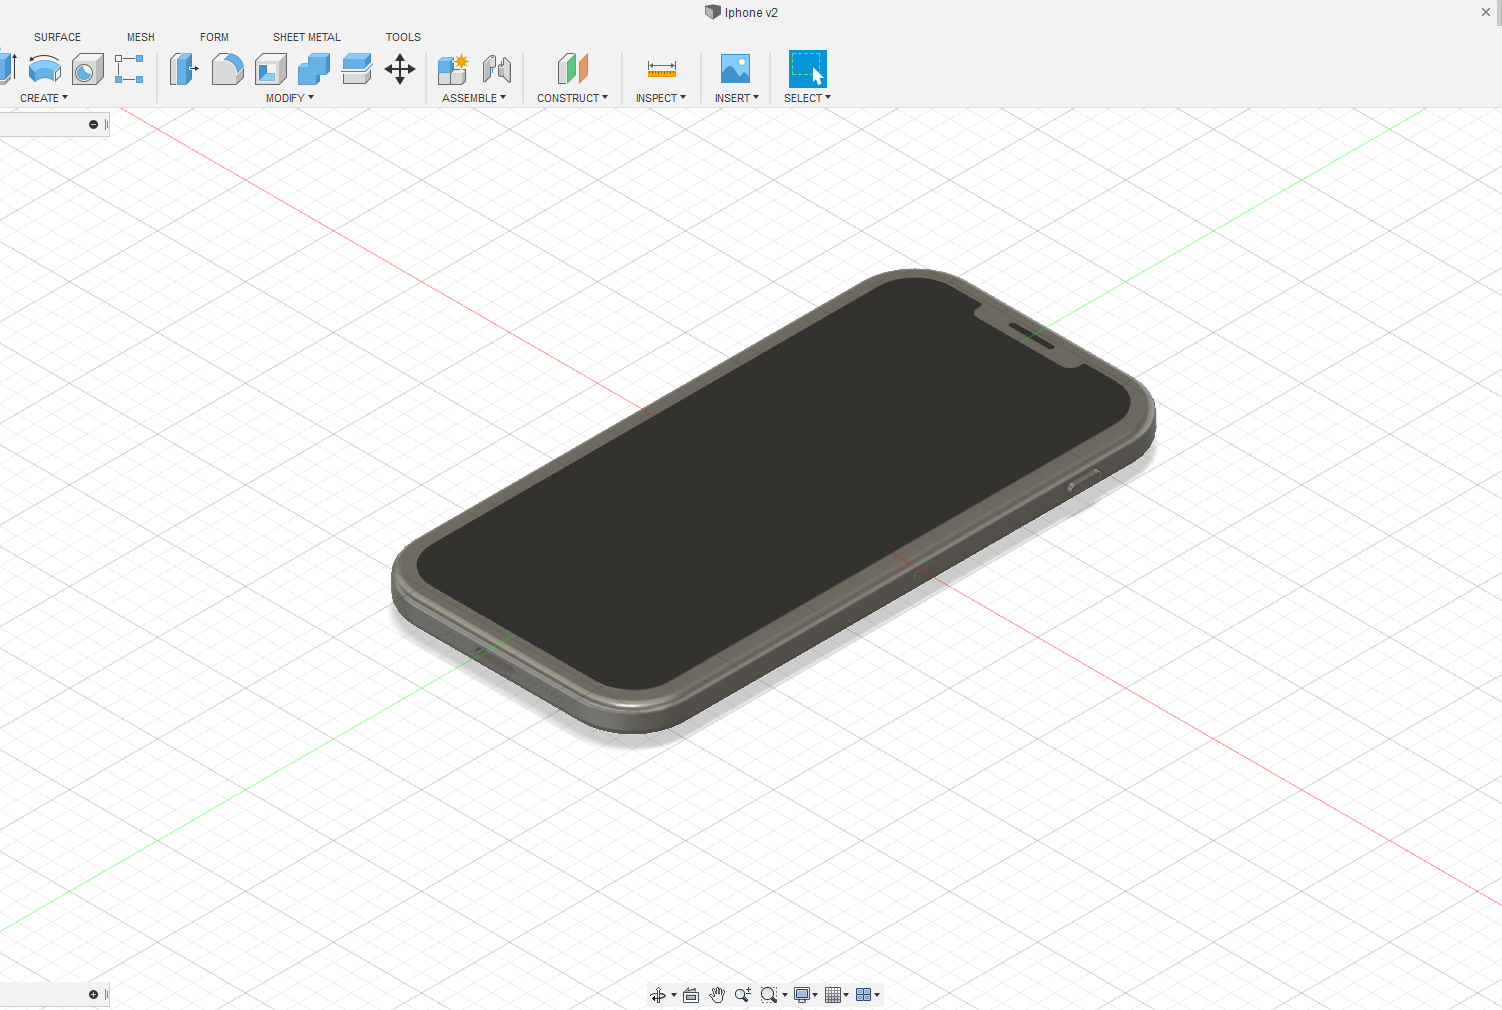Select the Joint tool under Assemble
The width and height of the screenshot is (1502, 1010).
(497, 69)
